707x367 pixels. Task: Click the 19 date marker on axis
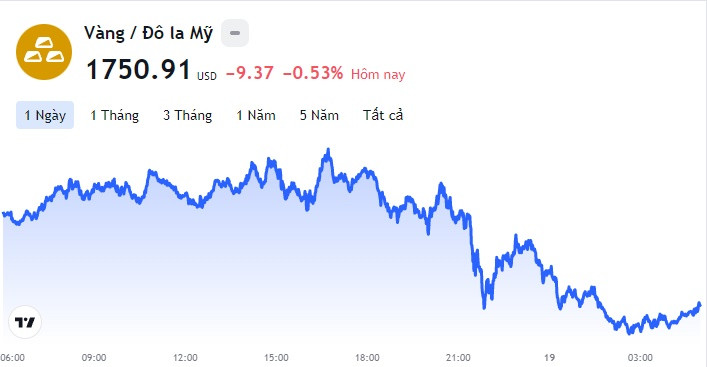click(549, 358)
